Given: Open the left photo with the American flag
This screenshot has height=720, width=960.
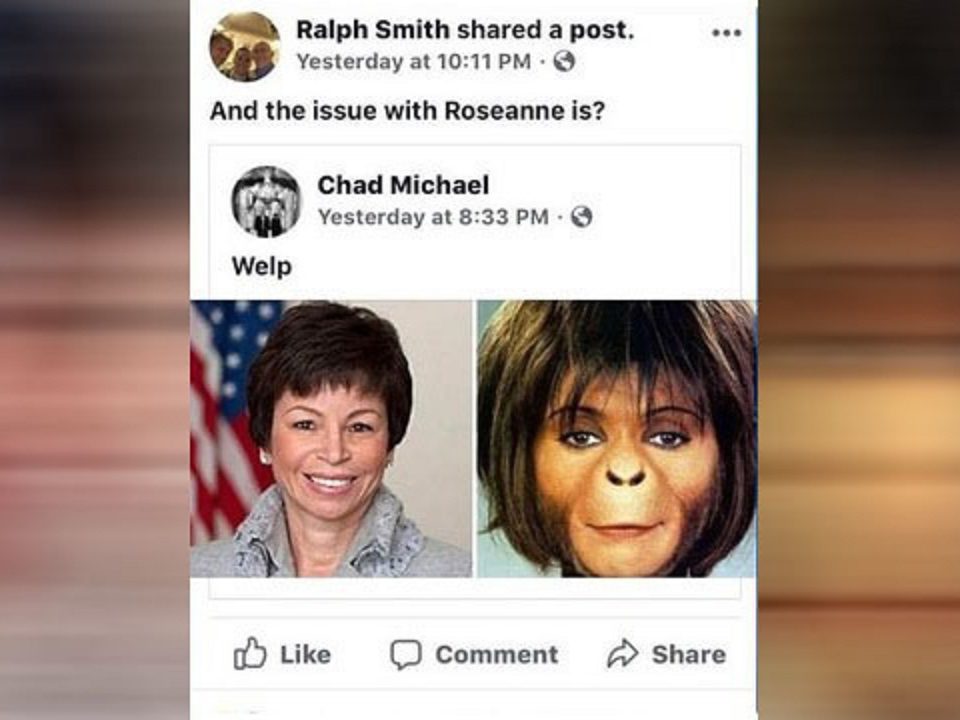Looking at the screenshot, I should click(x=331, y=438).
